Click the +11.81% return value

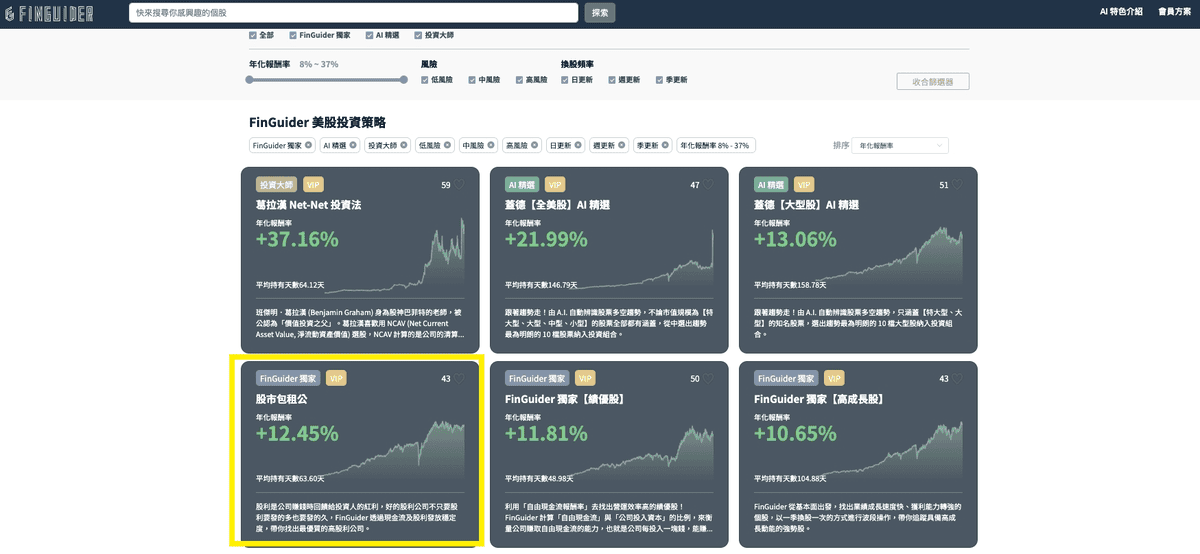pyautogui.click(x=545, y=434)
